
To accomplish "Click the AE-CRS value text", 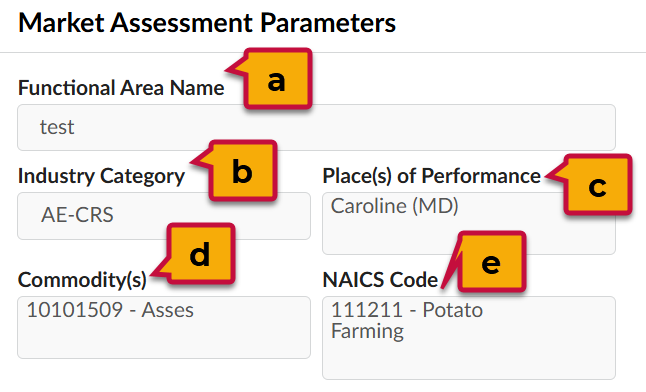I will (x=77, y=215).
